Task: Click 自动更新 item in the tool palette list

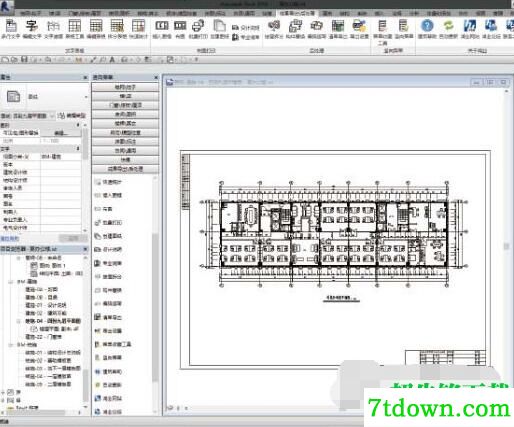Action: pos(108,385)
